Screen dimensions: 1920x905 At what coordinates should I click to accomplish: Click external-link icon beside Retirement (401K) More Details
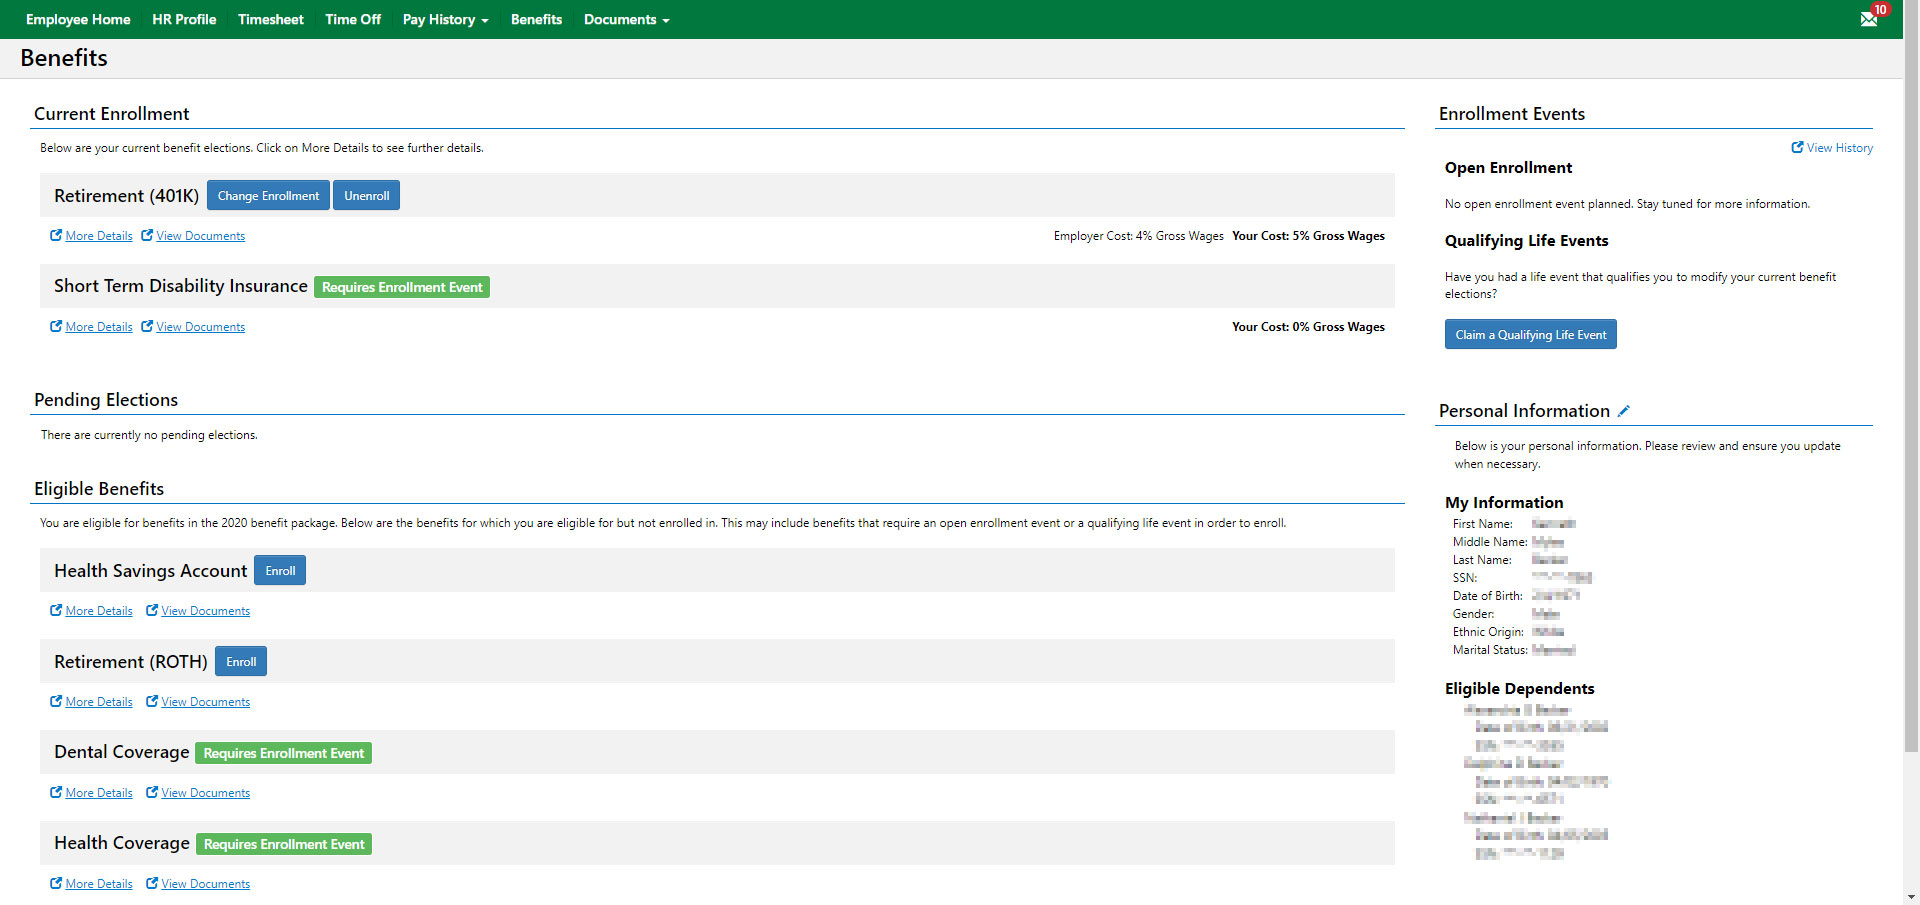click(56, 235)
